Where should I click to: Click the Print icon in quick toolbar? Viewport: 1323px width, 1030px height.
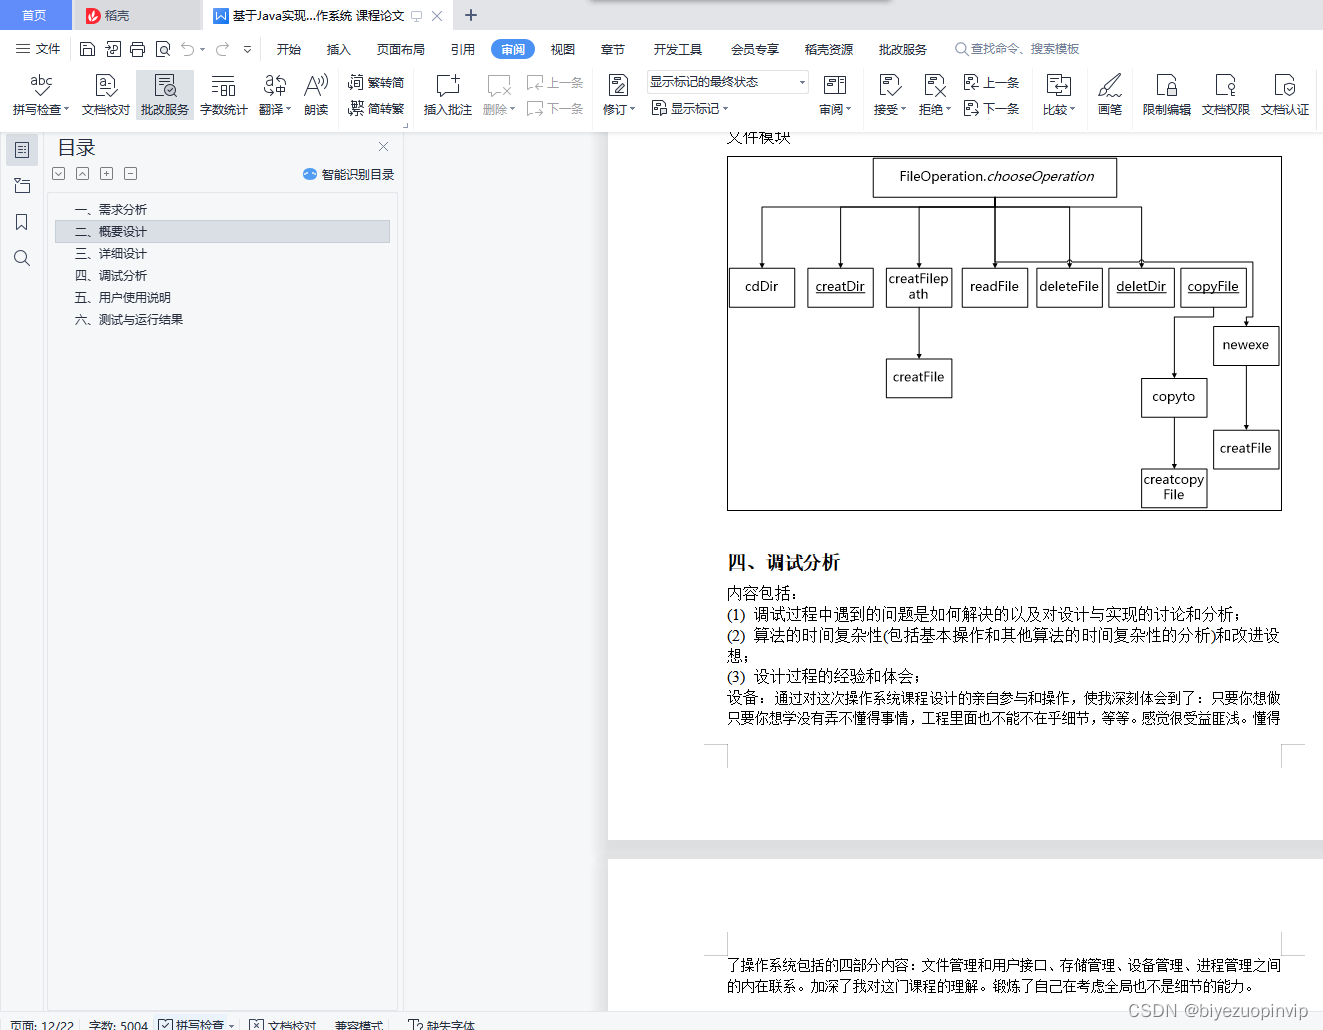coord(137,49)
